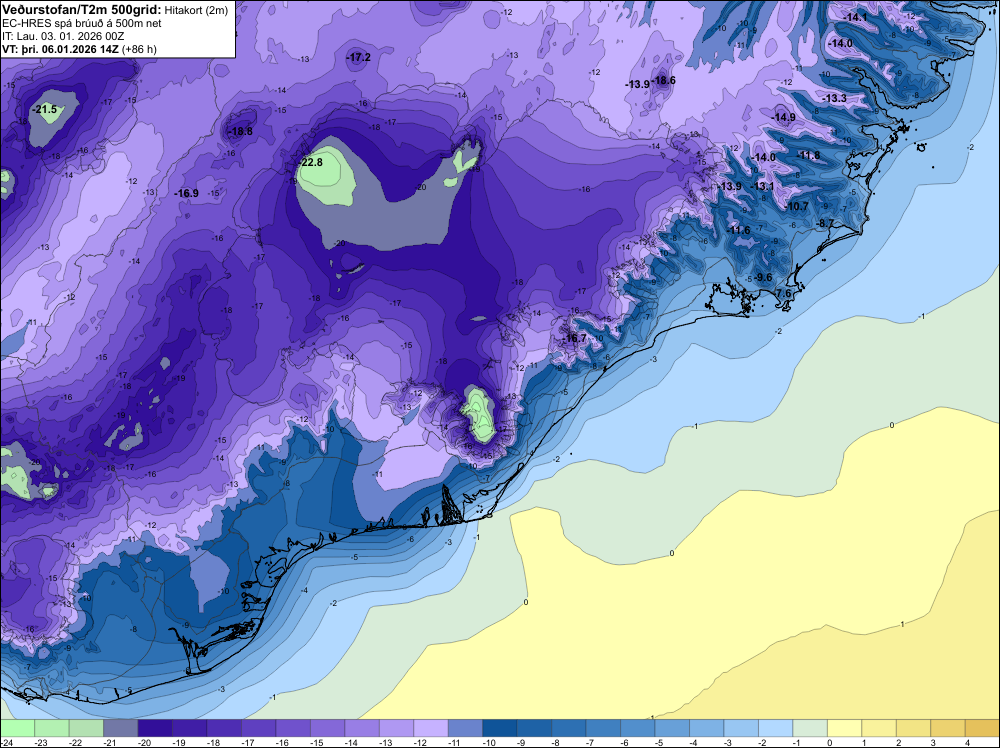Viewport: 1000px width, 748px height.
Task: Pick the light lavender legend swatch between -12 and -11
Action: (431, 728)
